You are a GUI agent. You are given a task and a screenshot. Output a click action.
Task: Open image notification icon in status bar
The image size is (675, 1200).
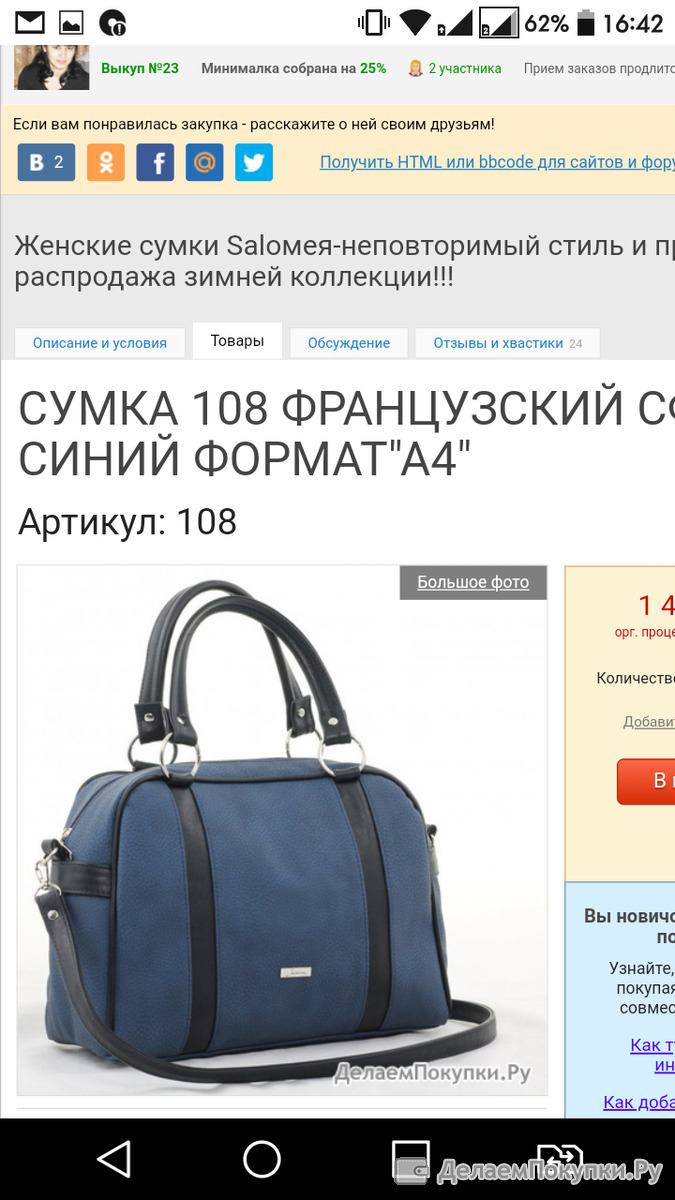coord(71,22)
